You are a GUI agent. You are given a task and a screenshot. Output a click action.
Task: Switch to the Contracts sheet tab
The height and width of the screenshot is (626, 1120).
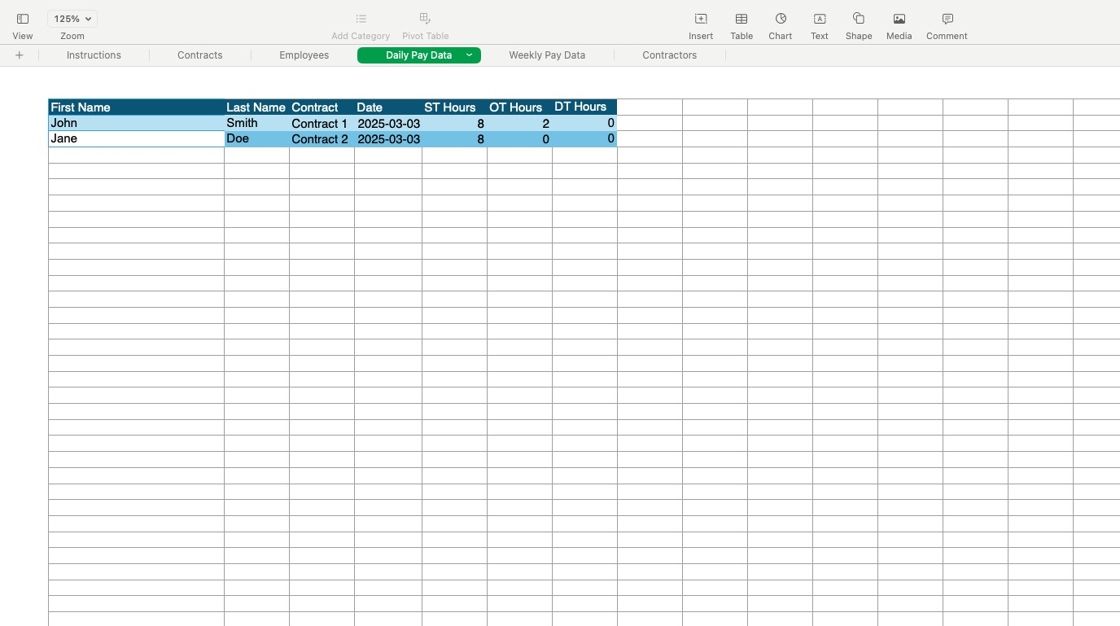200,55
